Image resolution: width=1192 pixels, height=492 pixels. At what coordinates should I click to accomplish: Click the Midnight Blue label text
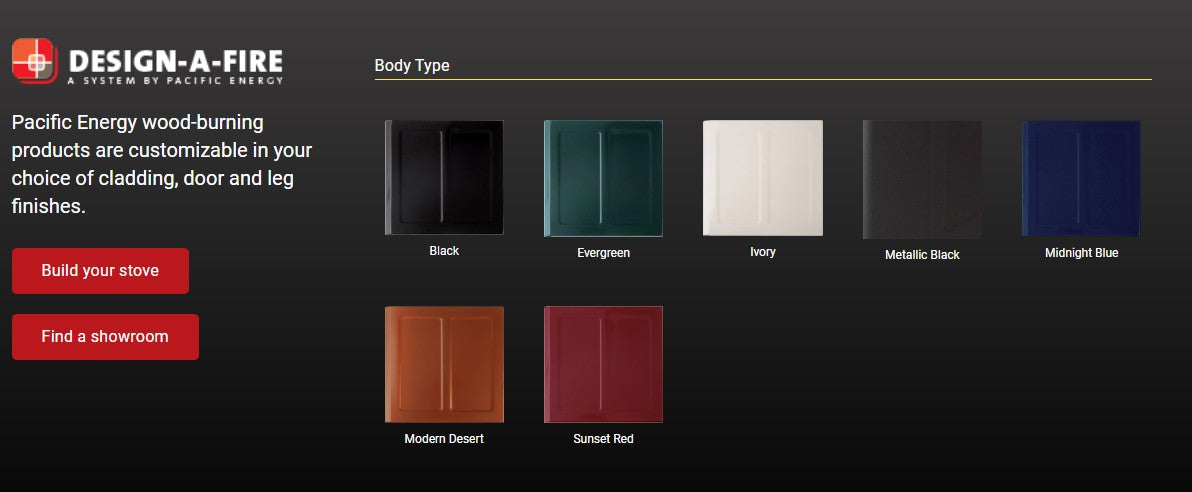point(1082,252)
